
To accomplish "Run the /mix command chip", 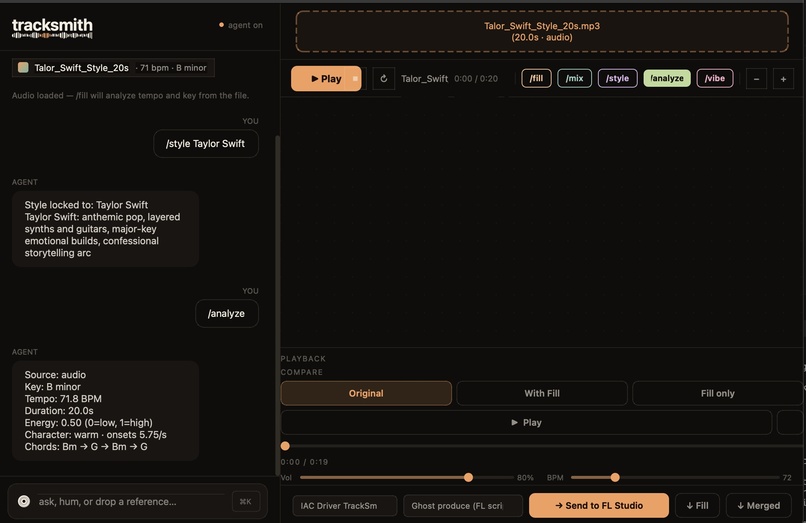I will (574, 78).
